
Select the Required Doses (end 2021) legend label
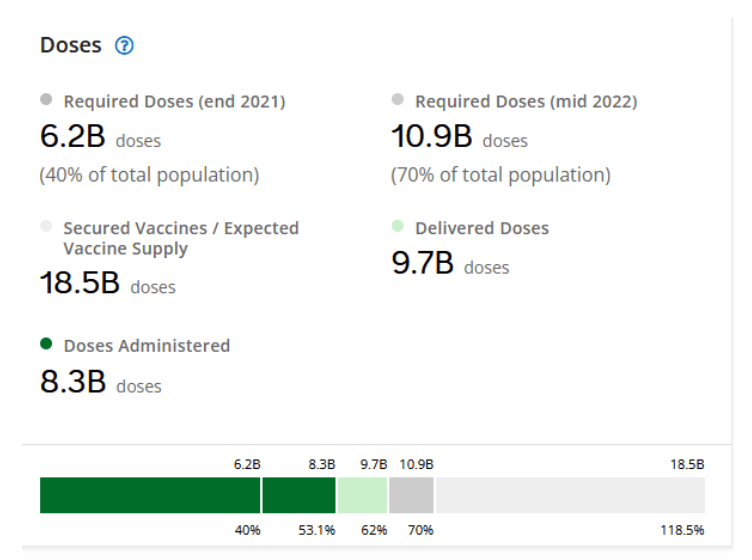coord(174,101)
